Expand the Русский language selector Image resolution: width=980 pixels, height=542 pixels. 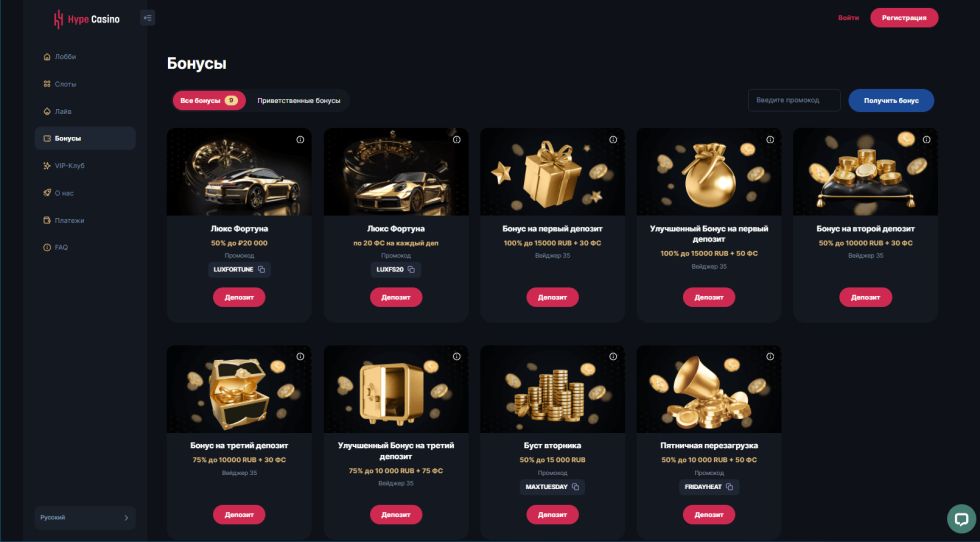click(85, 518)
